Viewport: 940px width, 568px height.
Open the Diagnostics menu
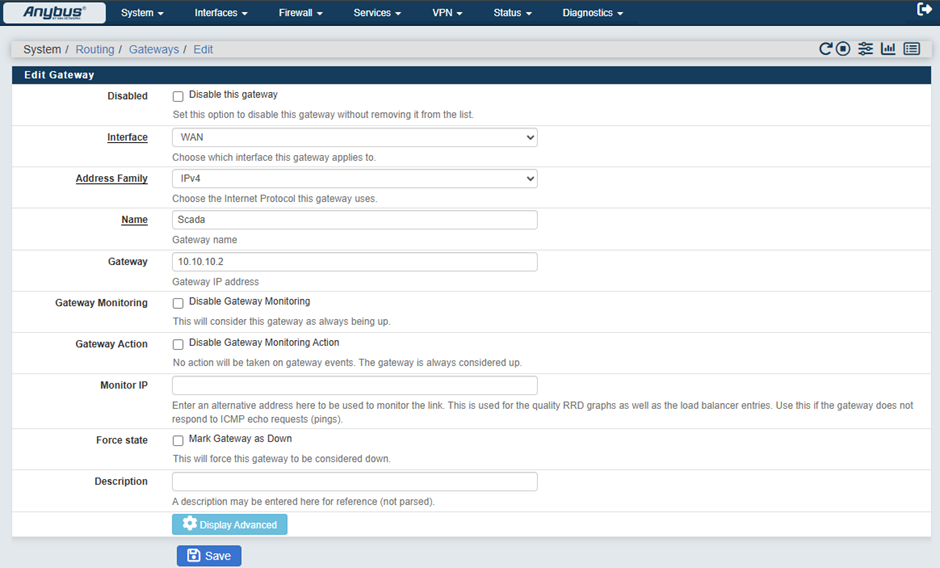coord(592,13)
